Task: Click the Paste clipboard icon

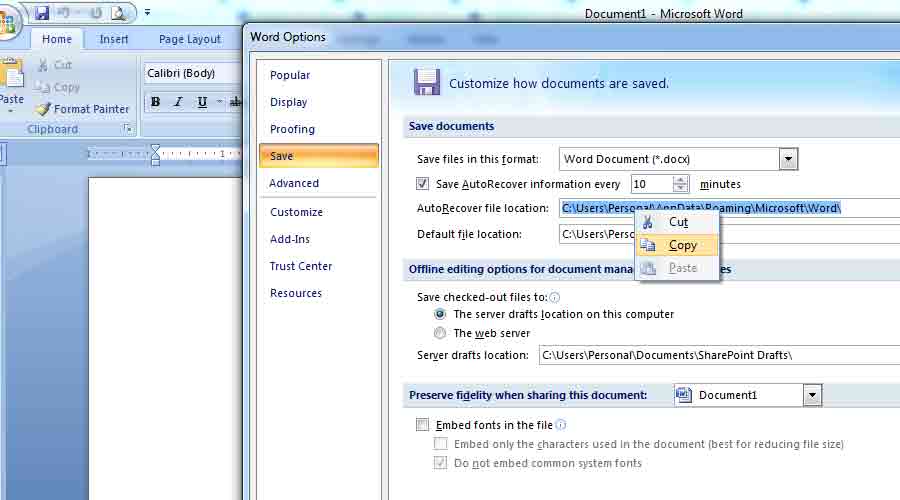Action: [11, 75]
